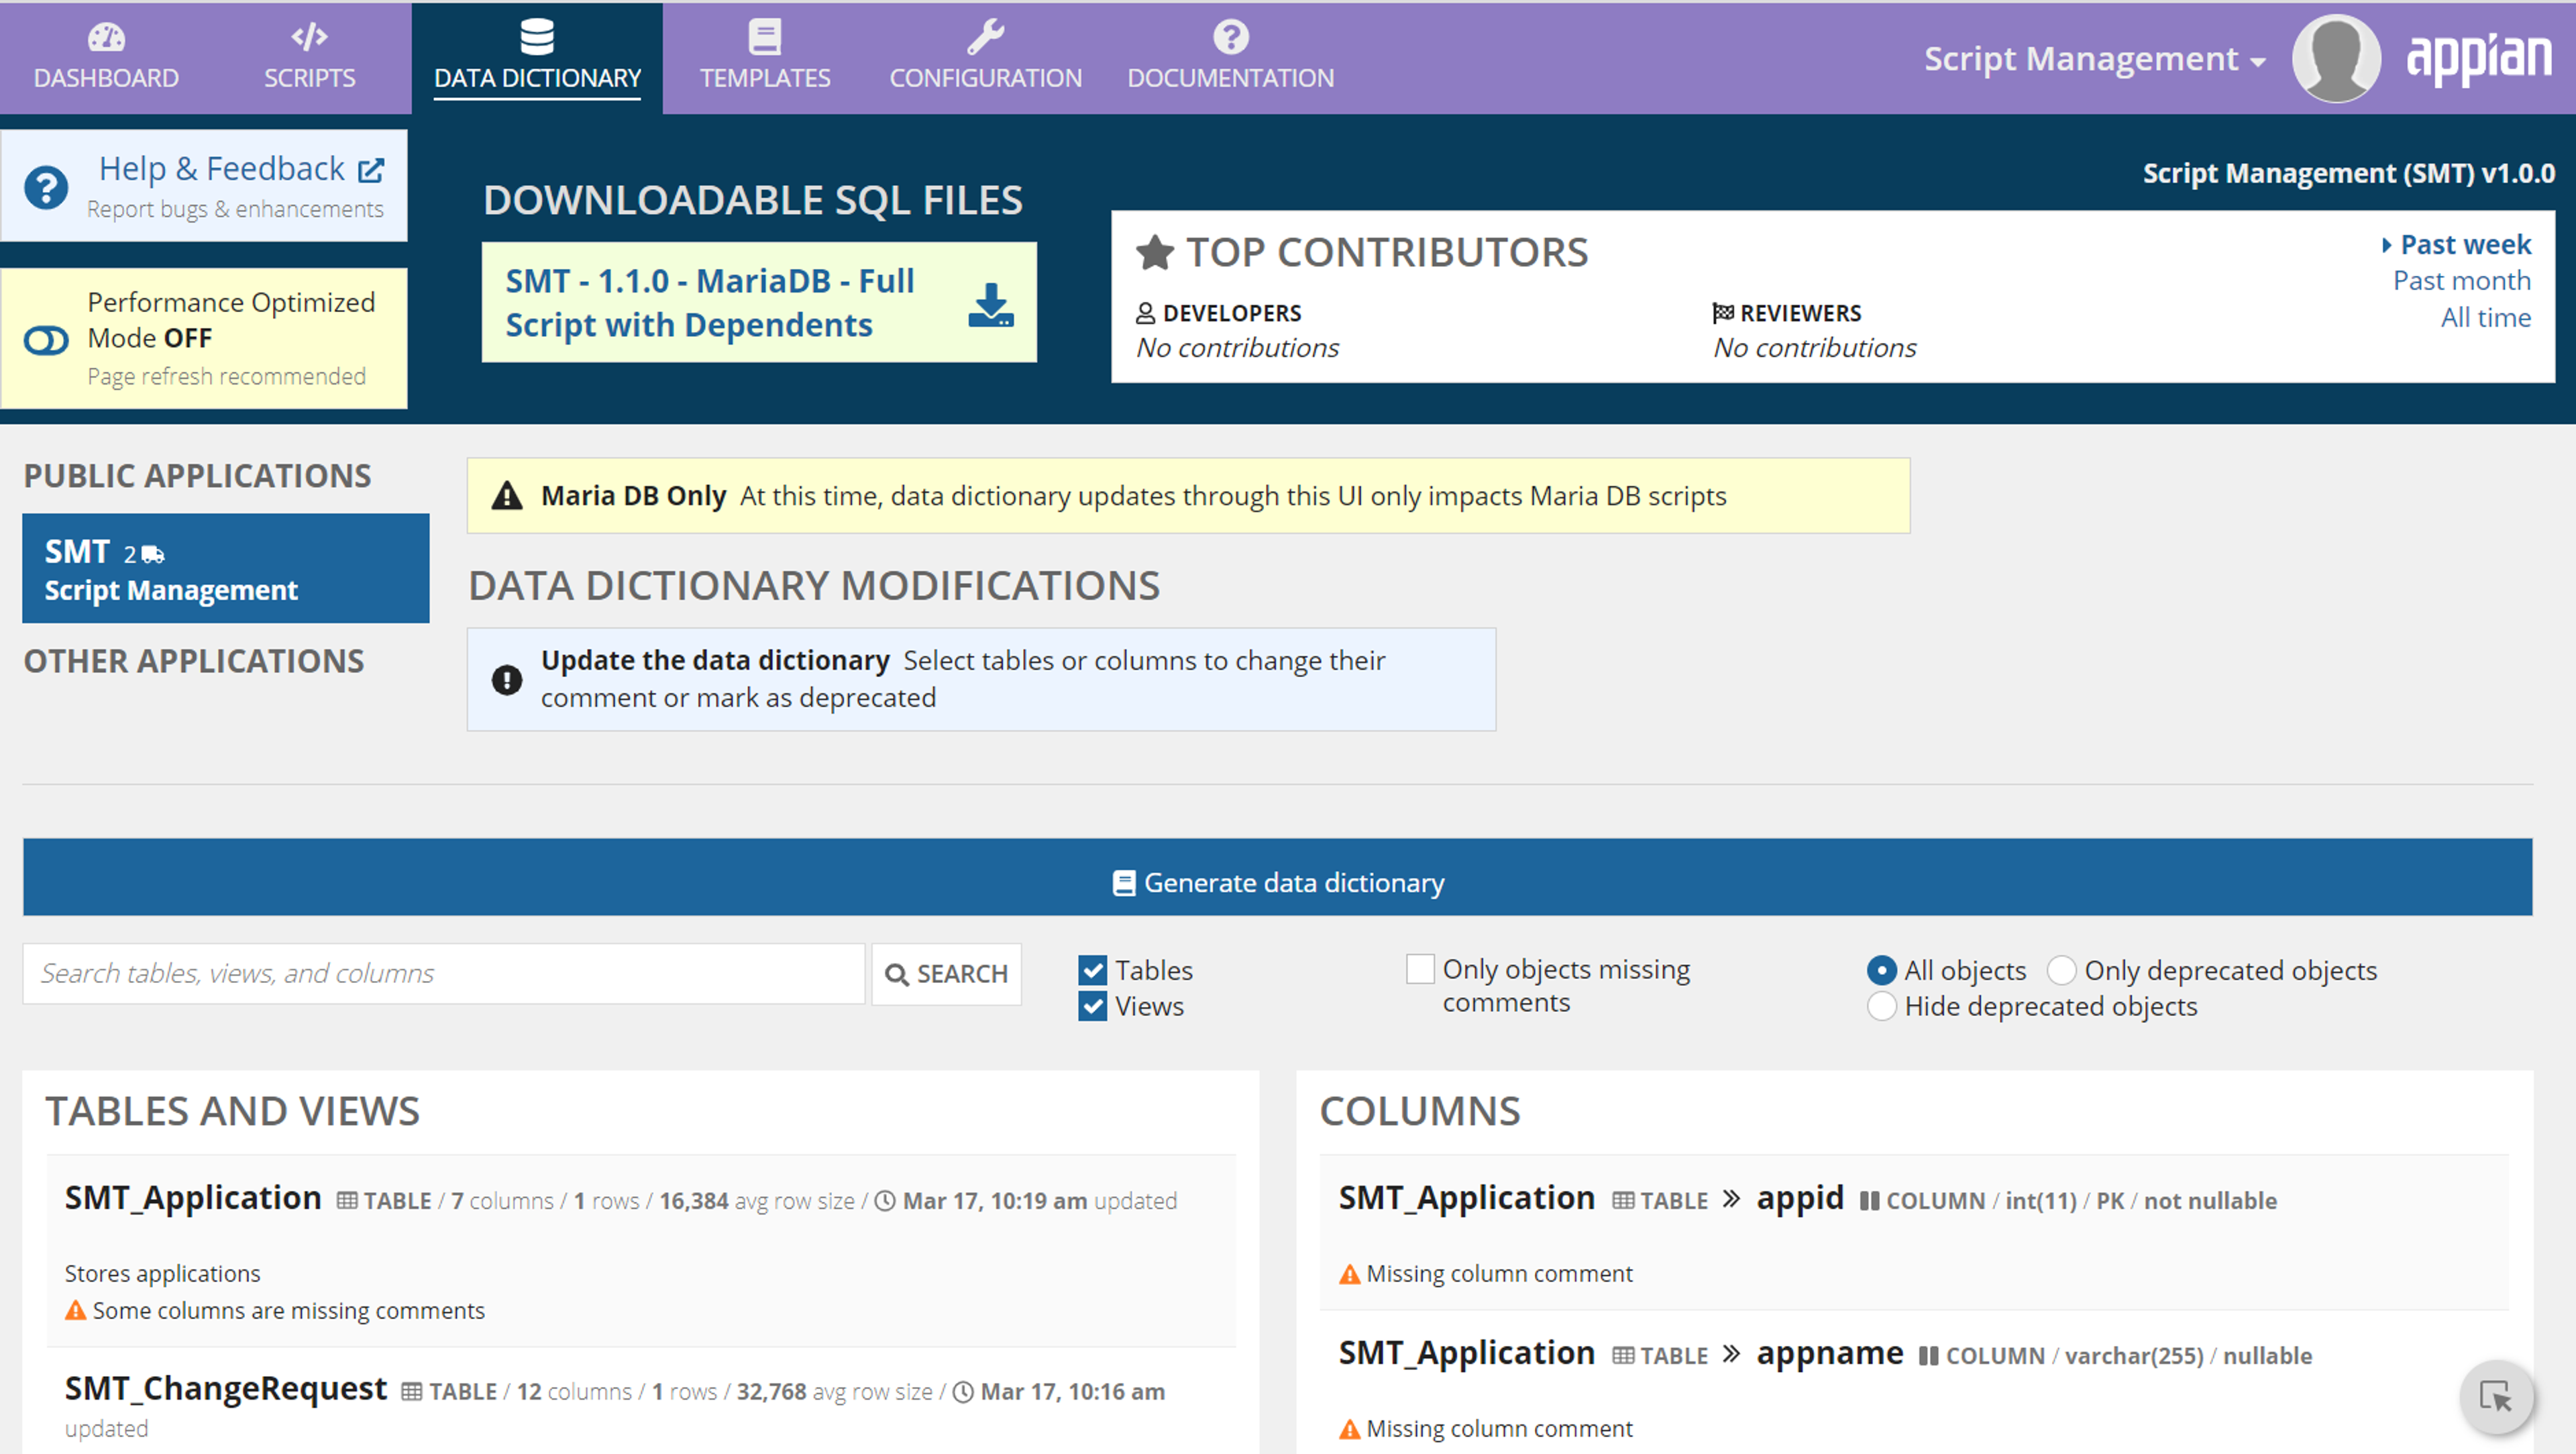
Task: Filter contributors by Past week
Action: [x=2465, y=245]
